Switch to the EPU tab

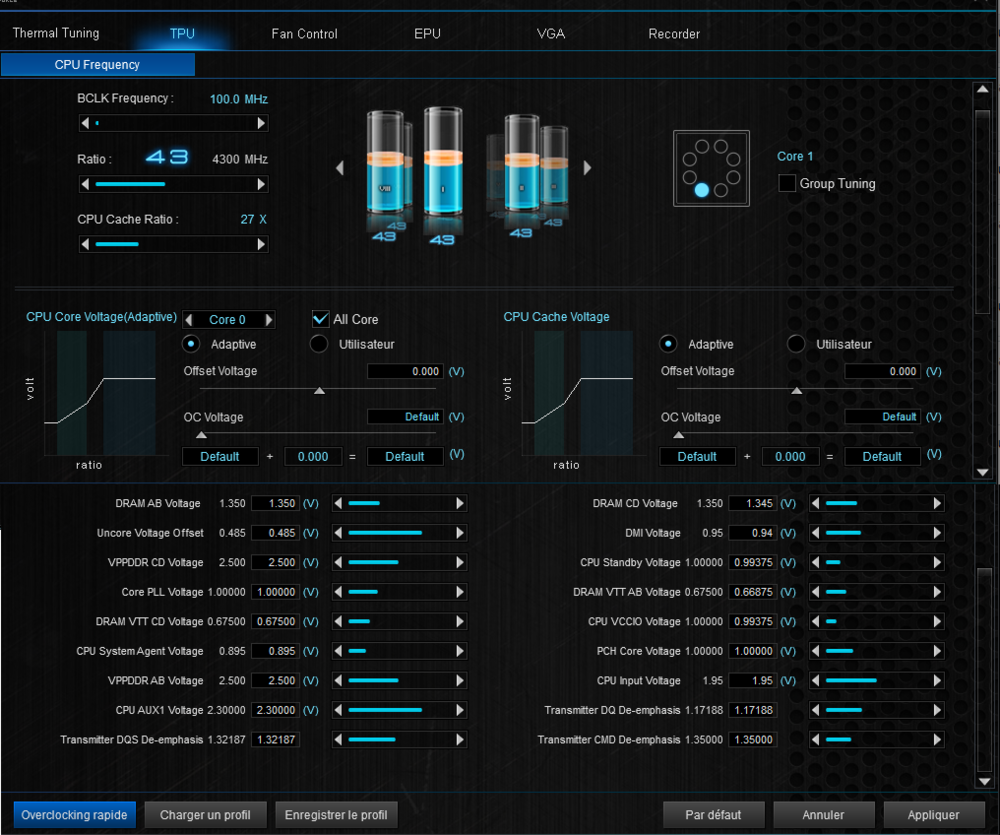pos(427,34)
